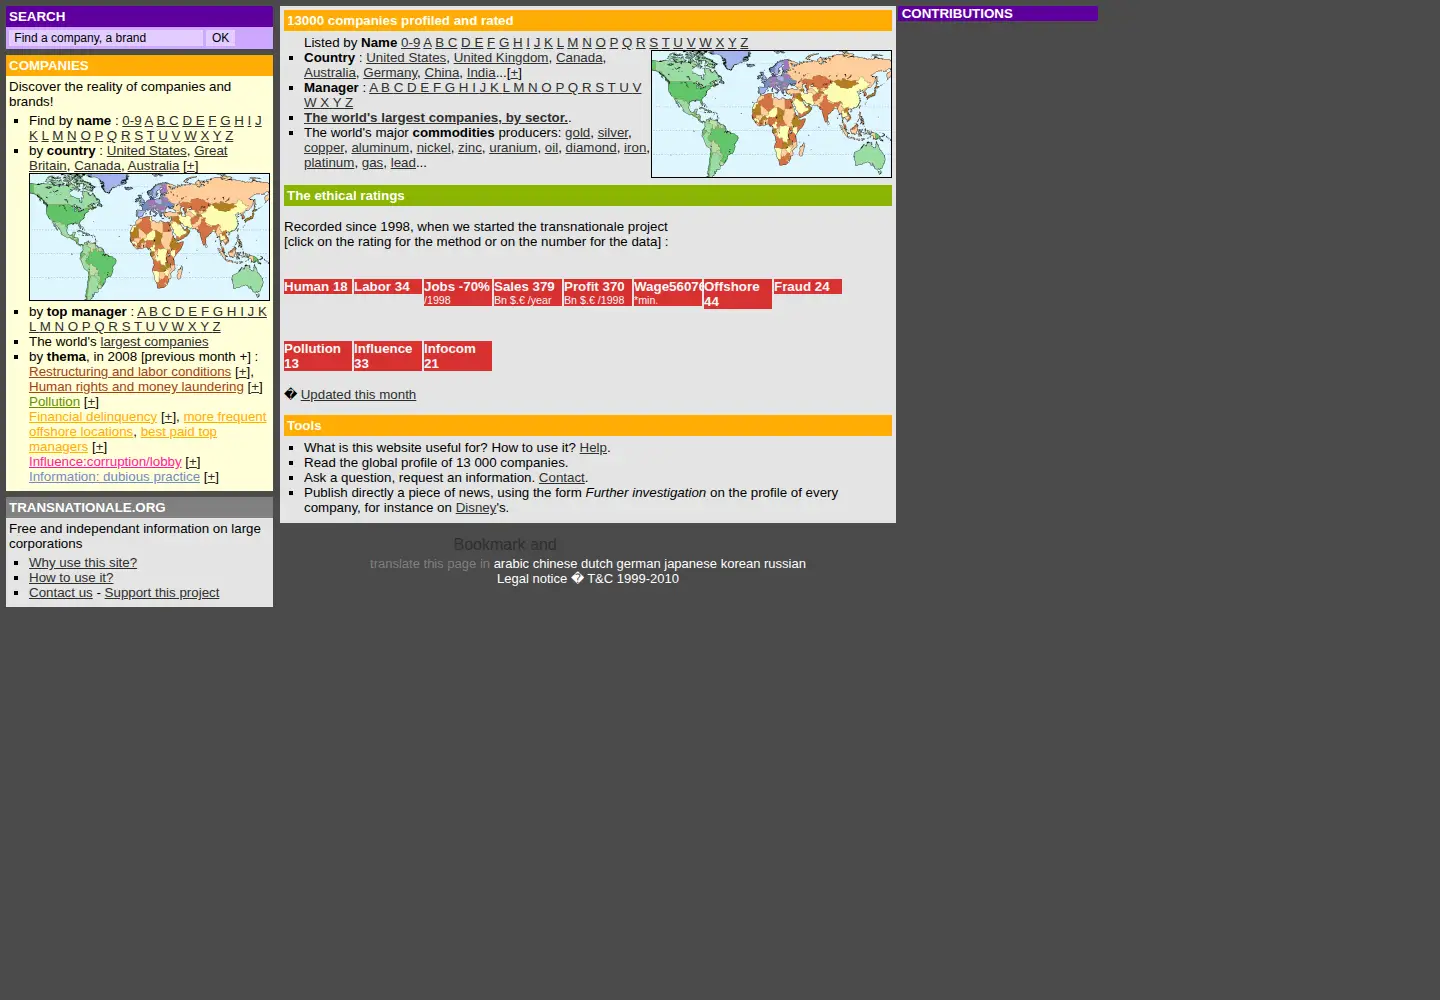Screen dimensions: 1440x1000
Task: Open the Legal notice footer link
Action: (x=532, y=579)
